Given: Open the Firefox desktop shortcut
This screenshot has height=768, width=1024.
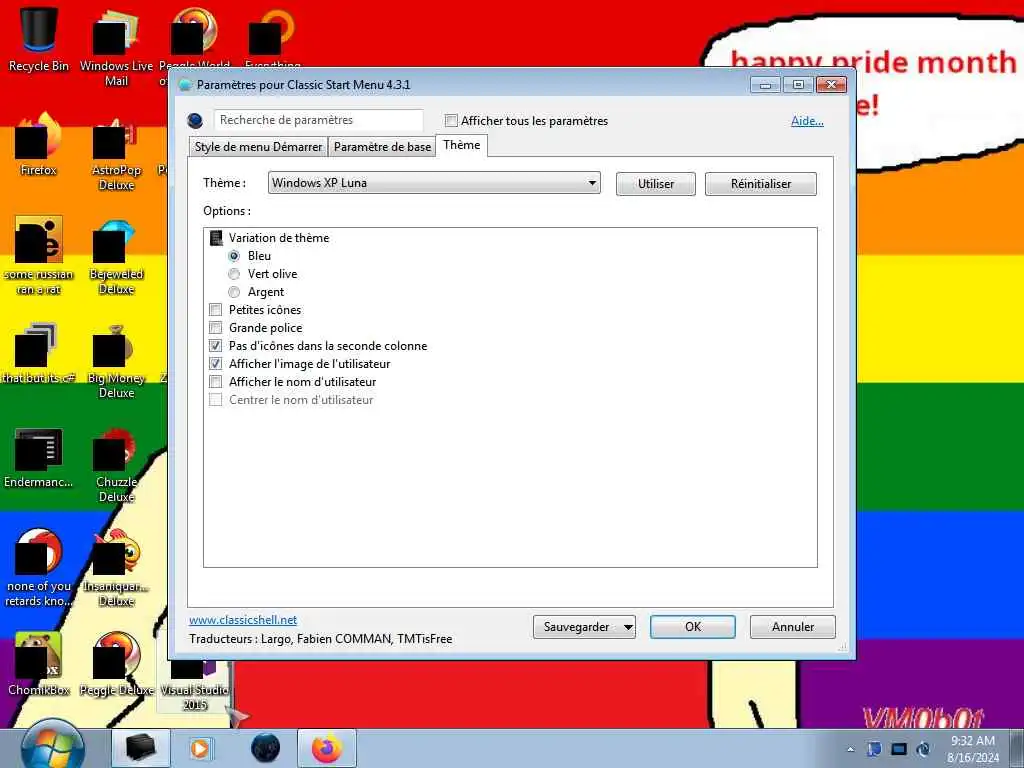Looking at the screenshot, I should [38, 144].
